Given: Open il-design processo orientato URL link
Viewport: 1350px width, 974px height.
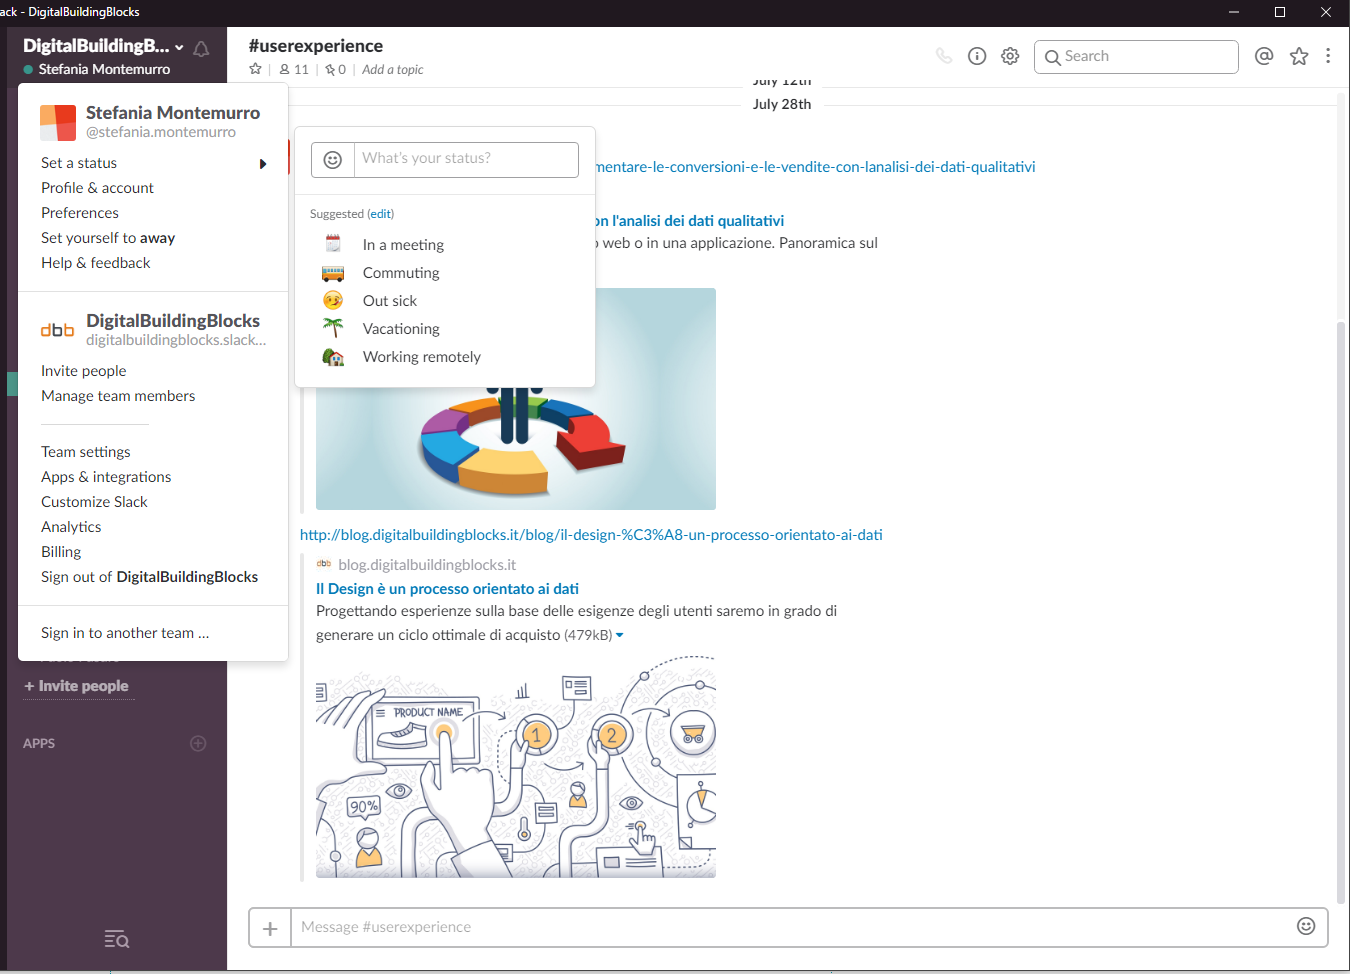Looking at the screenshot, I should click(591, 535).
